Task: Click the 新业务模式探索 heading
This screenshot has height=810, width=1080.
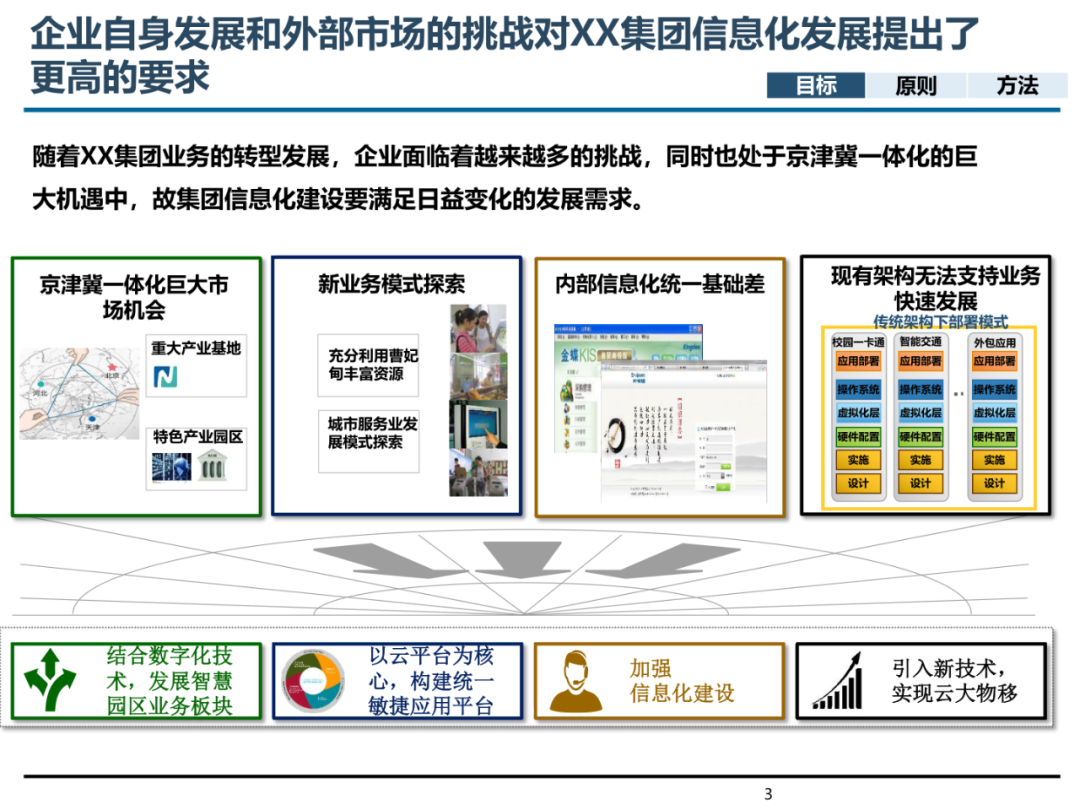Action: (x=391, y=284)
